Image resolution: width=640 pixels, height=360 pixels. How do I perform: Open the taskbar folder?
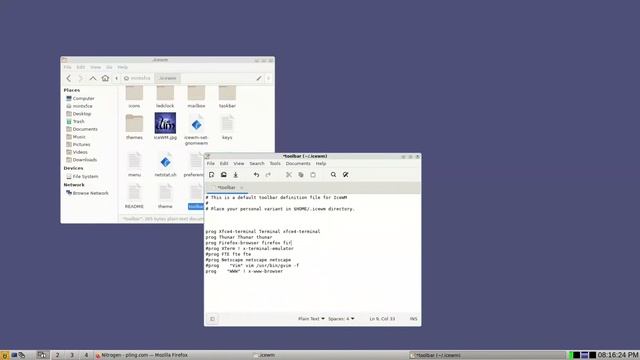(227, 97)
